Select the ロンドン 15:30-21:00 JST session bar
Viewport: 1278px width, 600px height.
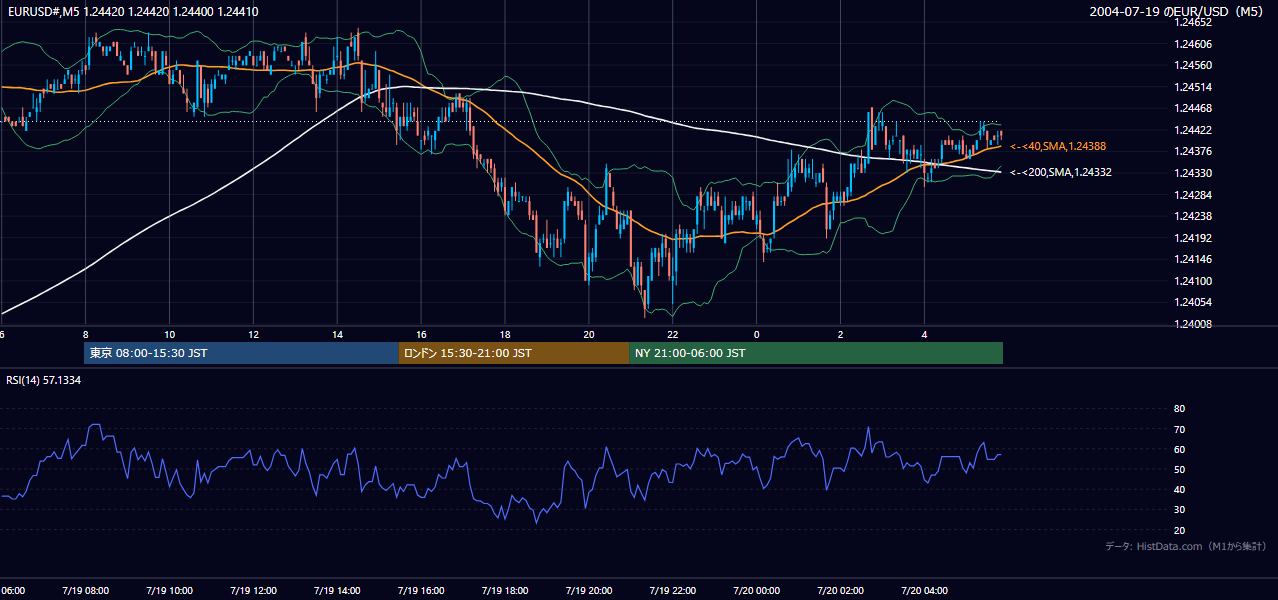tap(514, 353)
